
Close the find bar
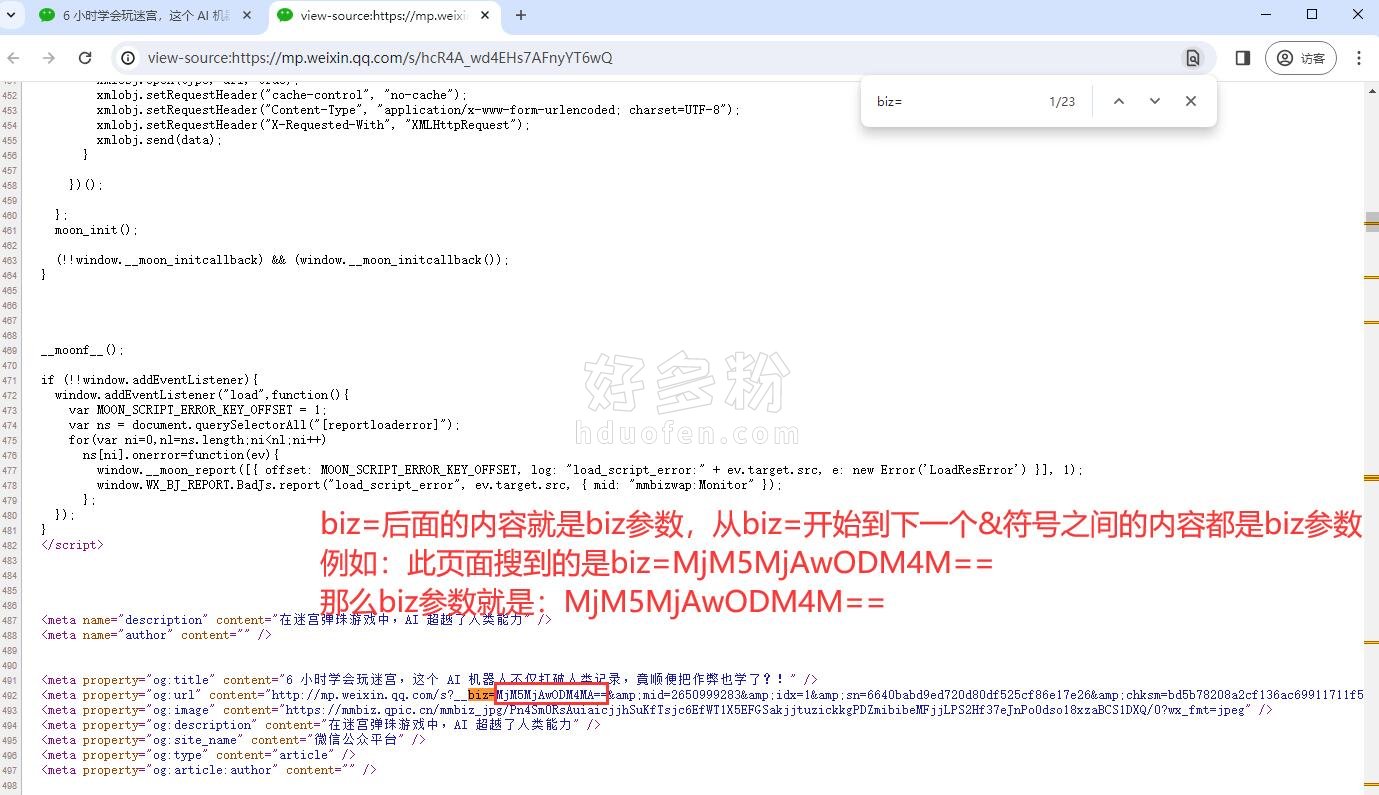click(x=1191, y=101)
